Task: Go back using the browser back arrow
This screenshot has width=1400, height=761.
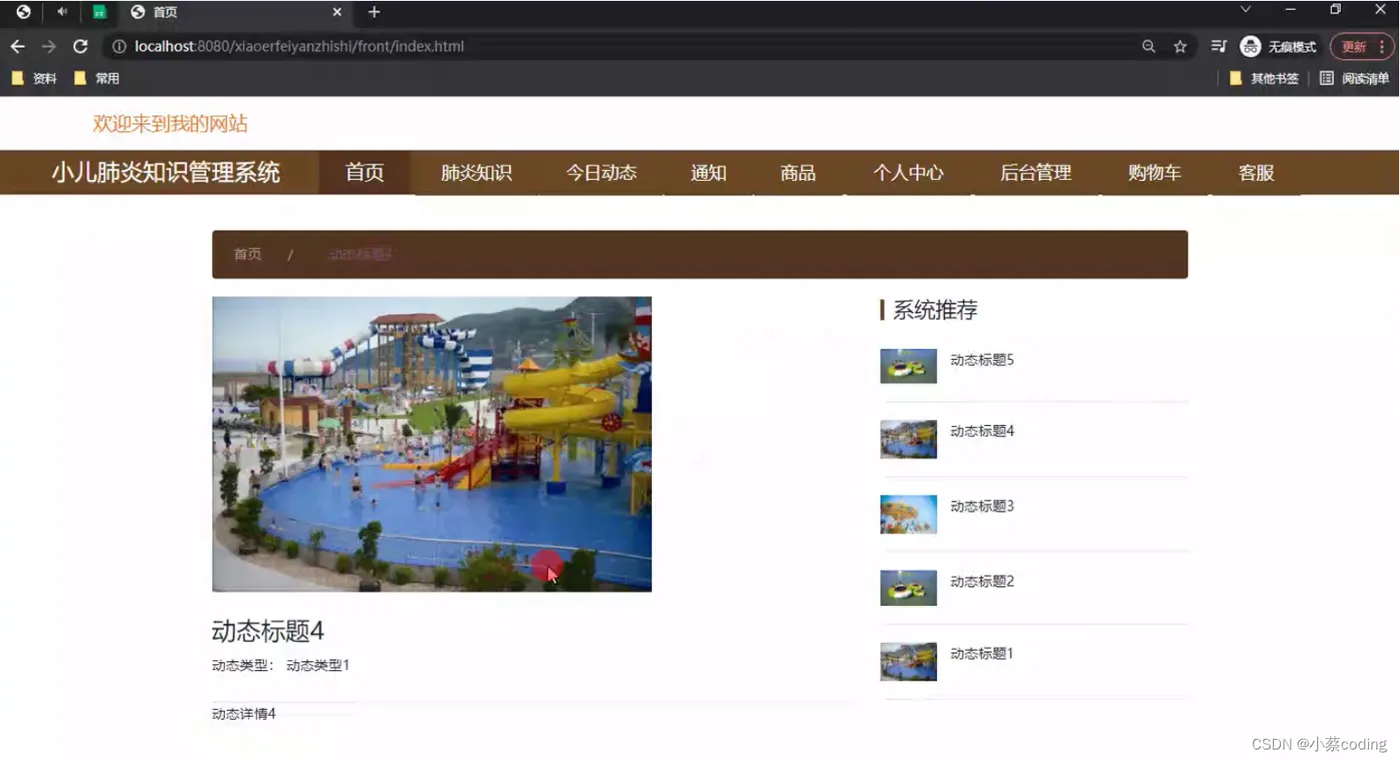Action: pos(18,46)
